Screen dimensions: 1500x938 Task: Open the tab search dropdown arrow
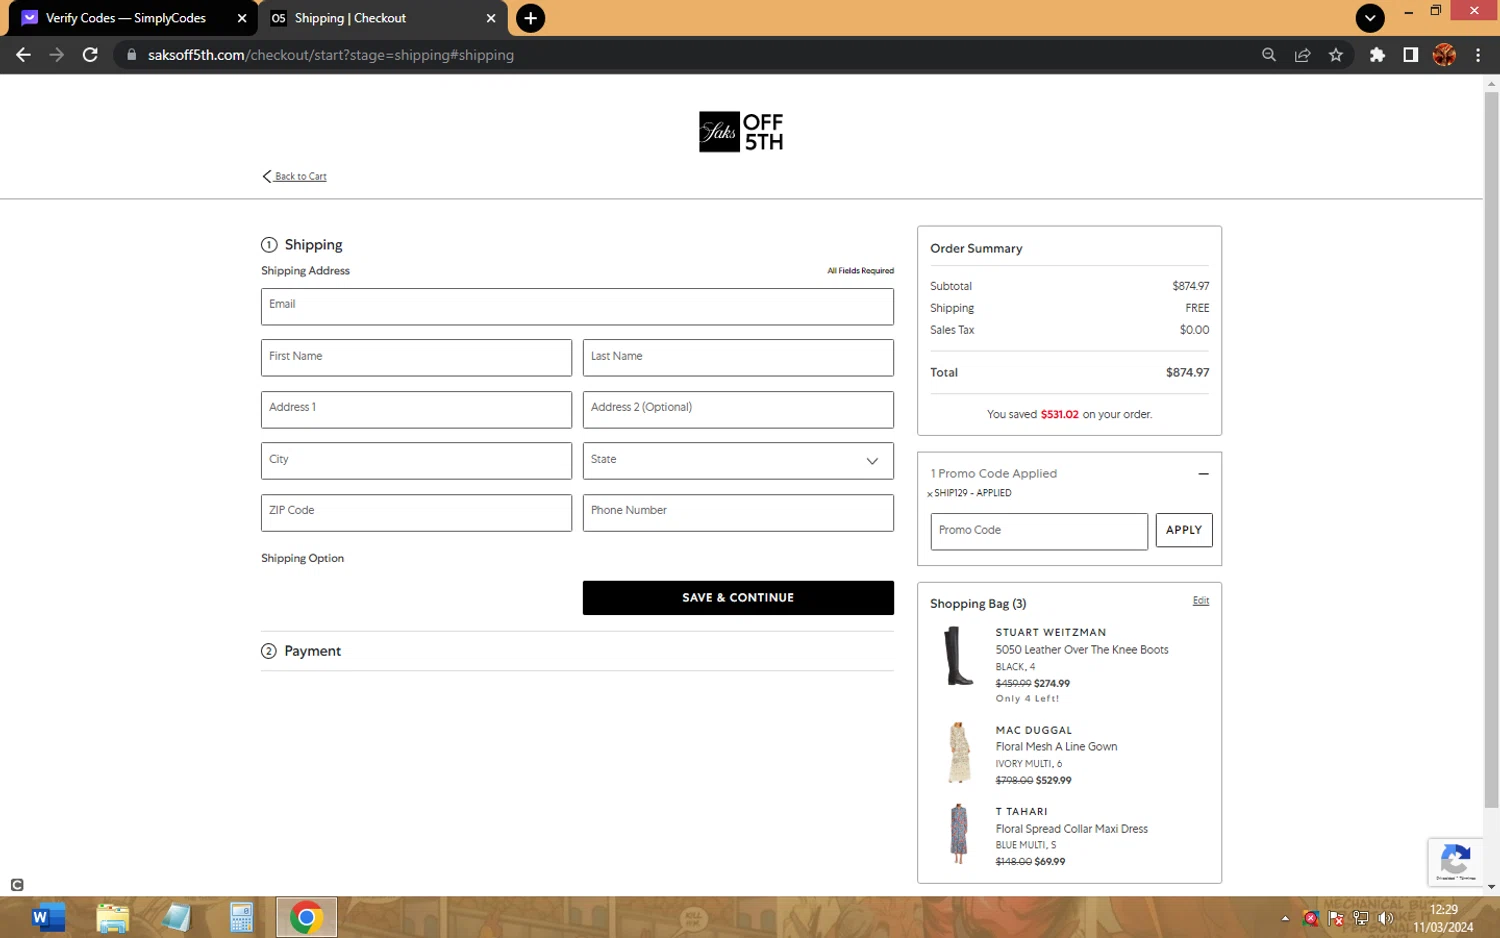click(x=1370, y=18)
